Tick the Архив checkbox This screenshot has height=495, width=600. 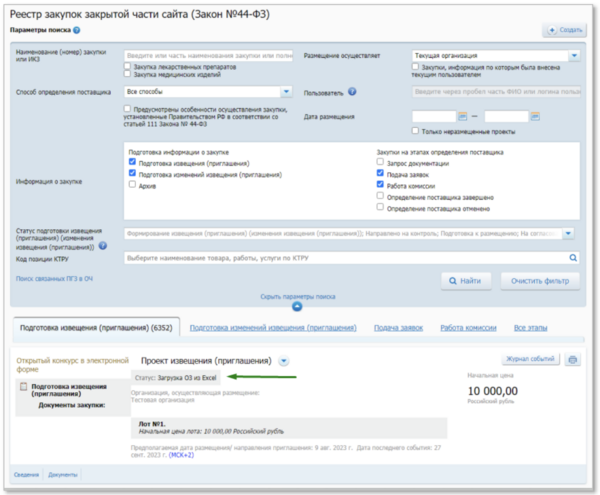[133, 184]
